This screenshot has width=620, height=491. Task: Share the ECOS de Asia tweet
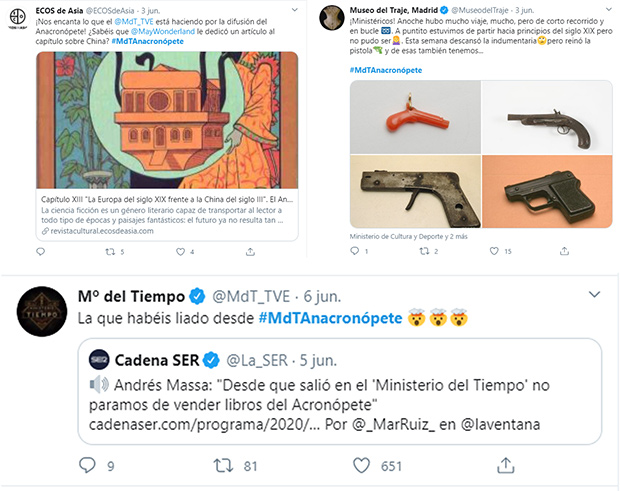coord(250,251)
